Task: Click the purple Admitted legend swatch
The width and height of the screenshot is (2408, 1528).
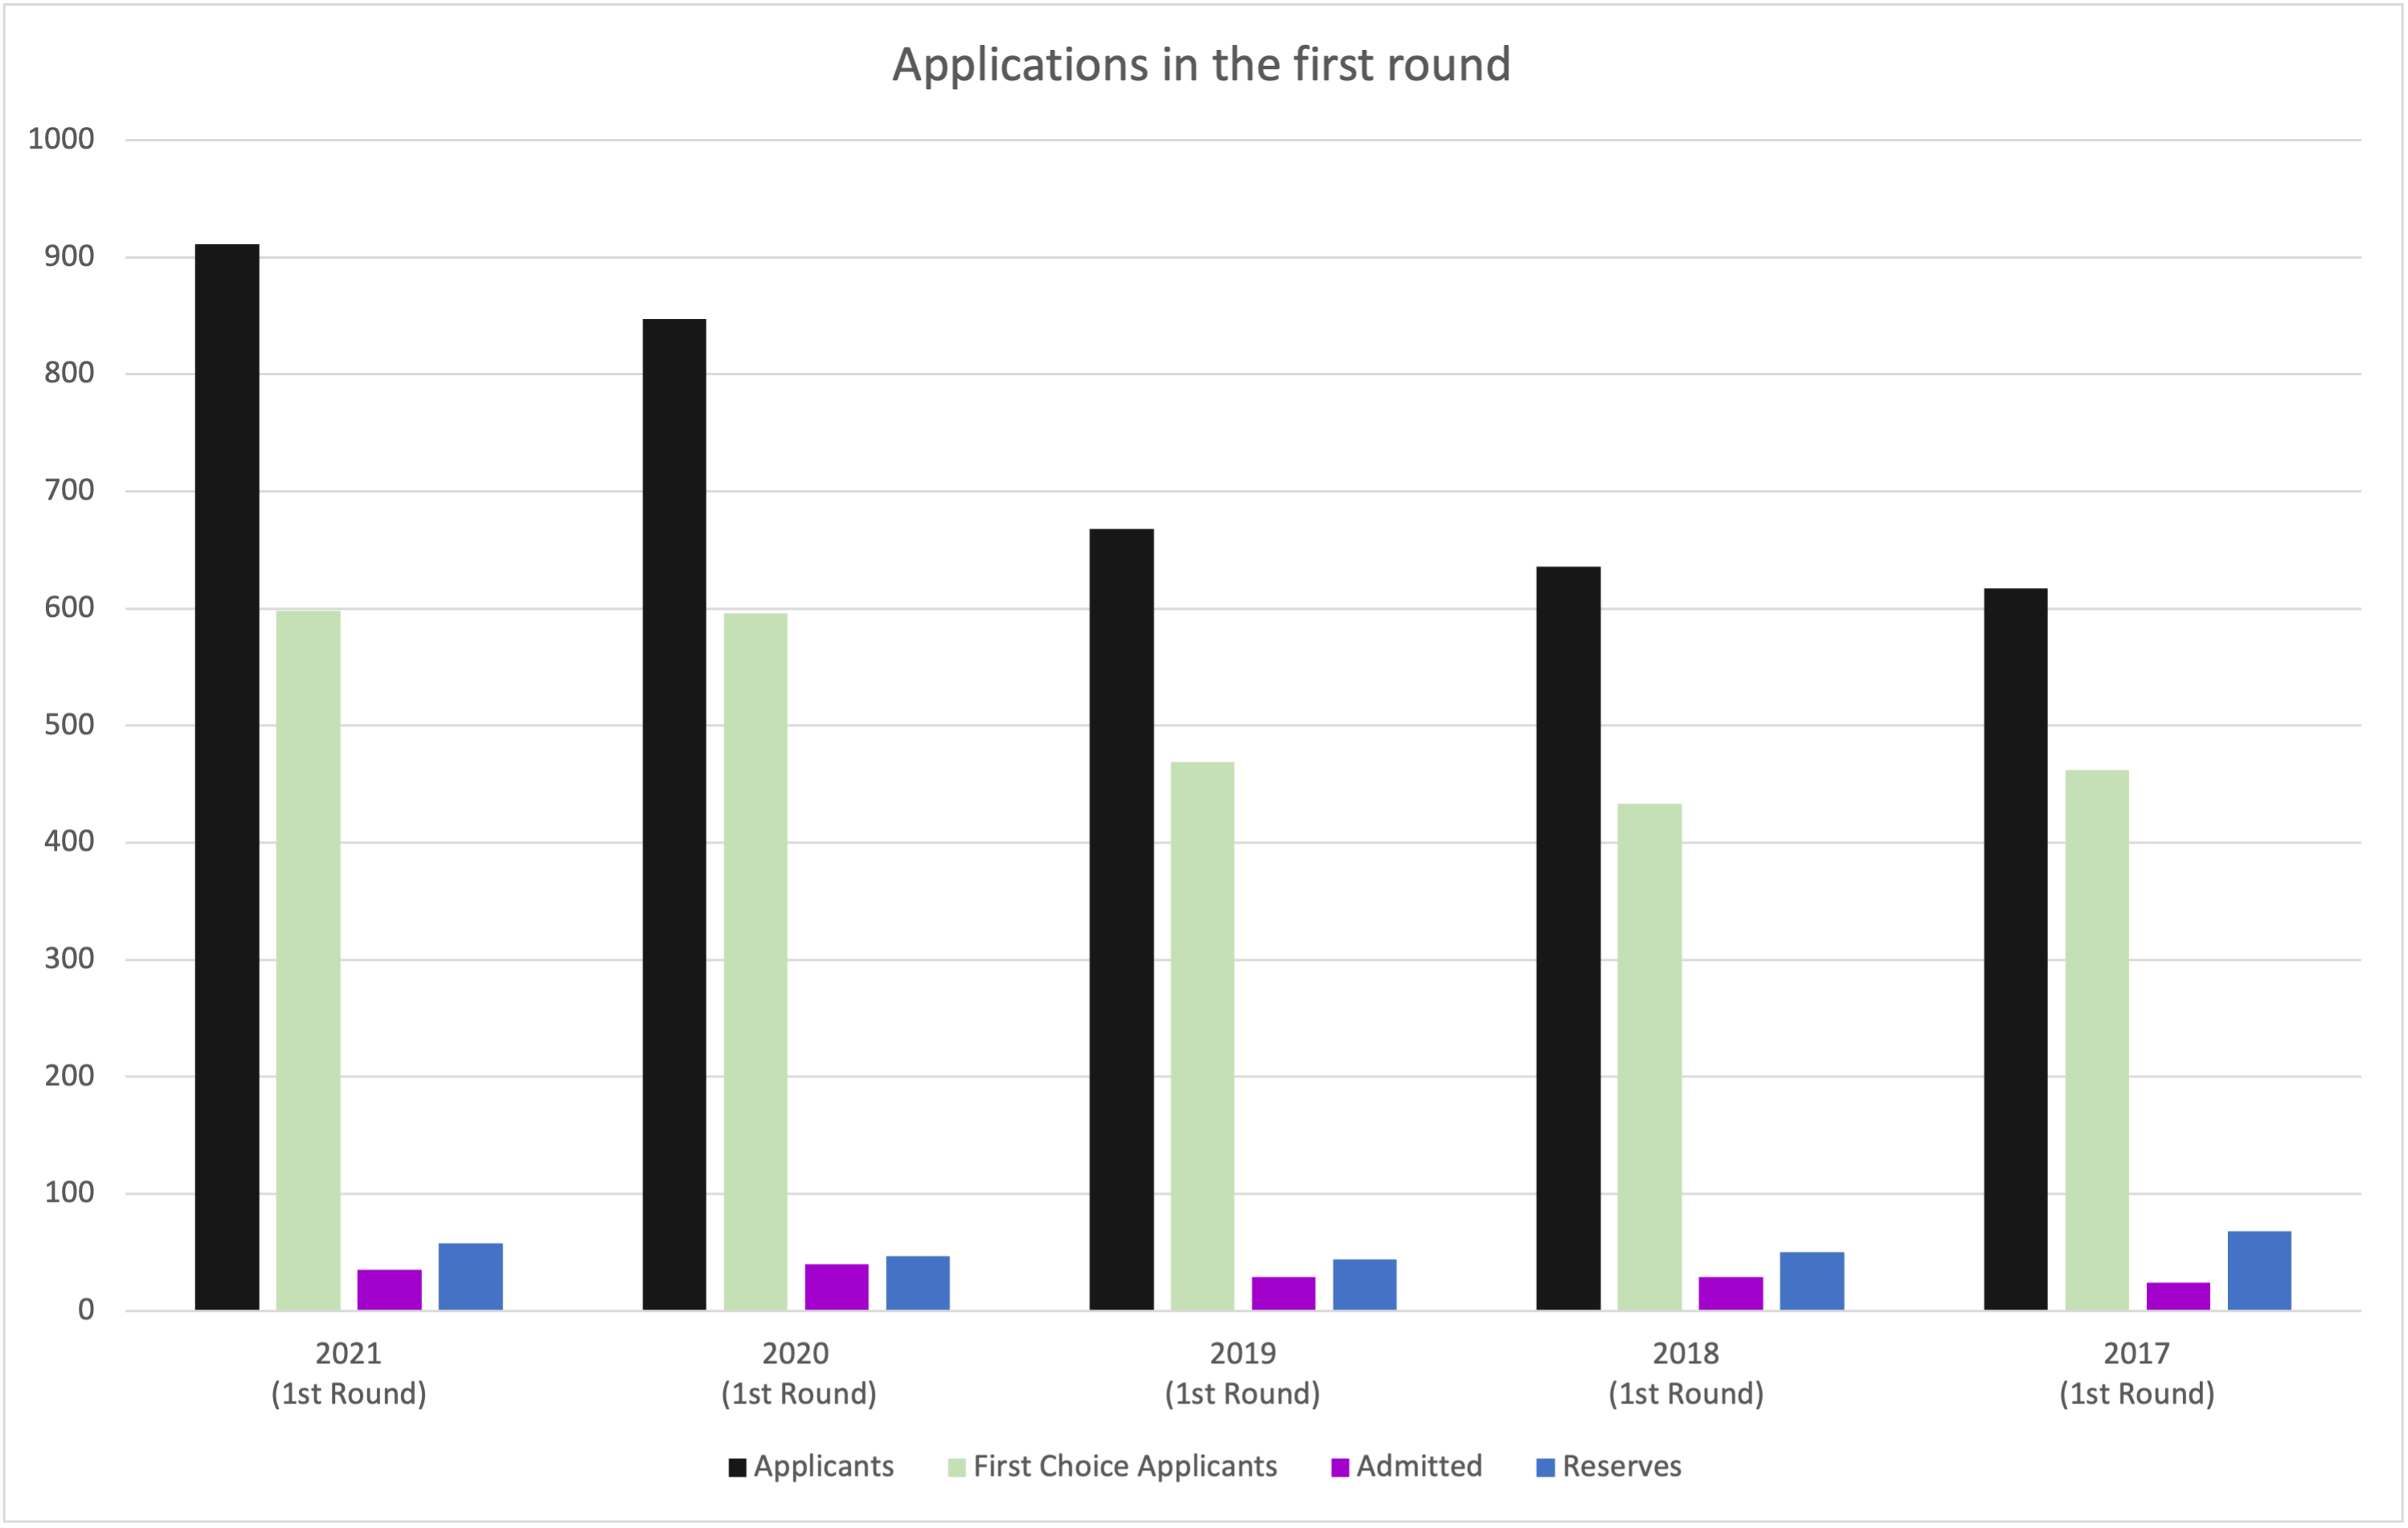Action: pos(1340,1467)
